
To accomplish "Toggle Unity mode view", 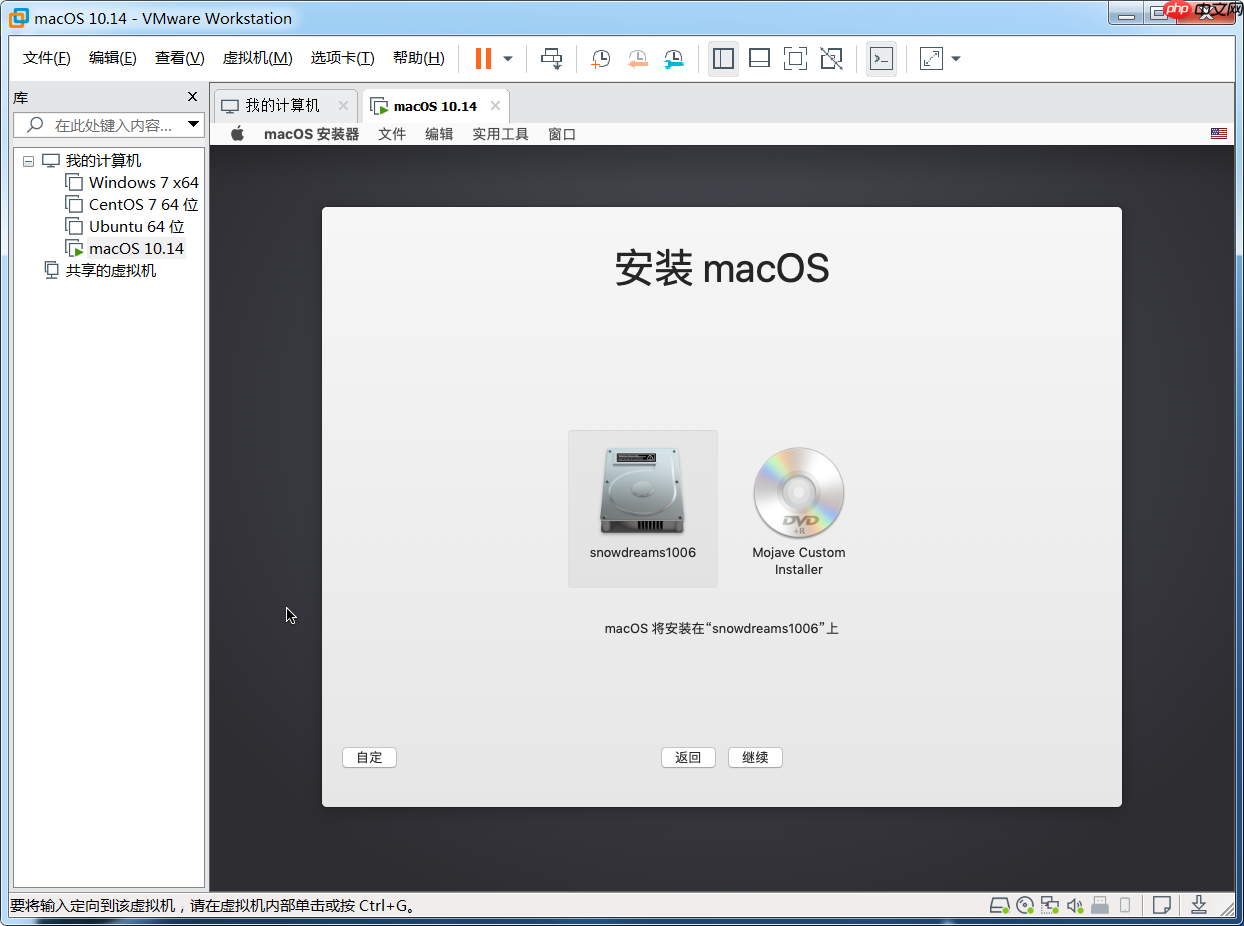I will [x=831, y=58].
